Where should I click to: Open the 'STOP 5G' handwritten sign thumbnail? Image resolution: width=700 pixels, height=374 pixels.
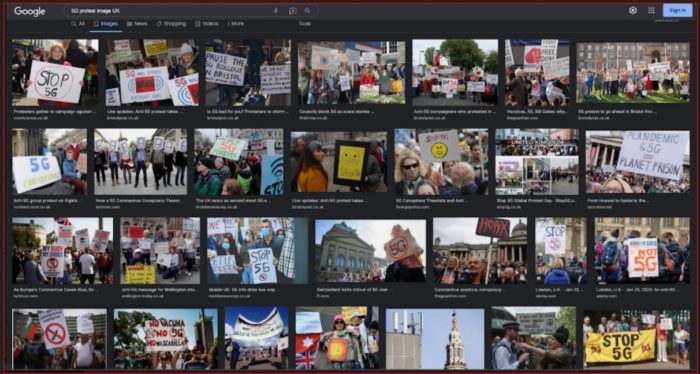(55, 73)
